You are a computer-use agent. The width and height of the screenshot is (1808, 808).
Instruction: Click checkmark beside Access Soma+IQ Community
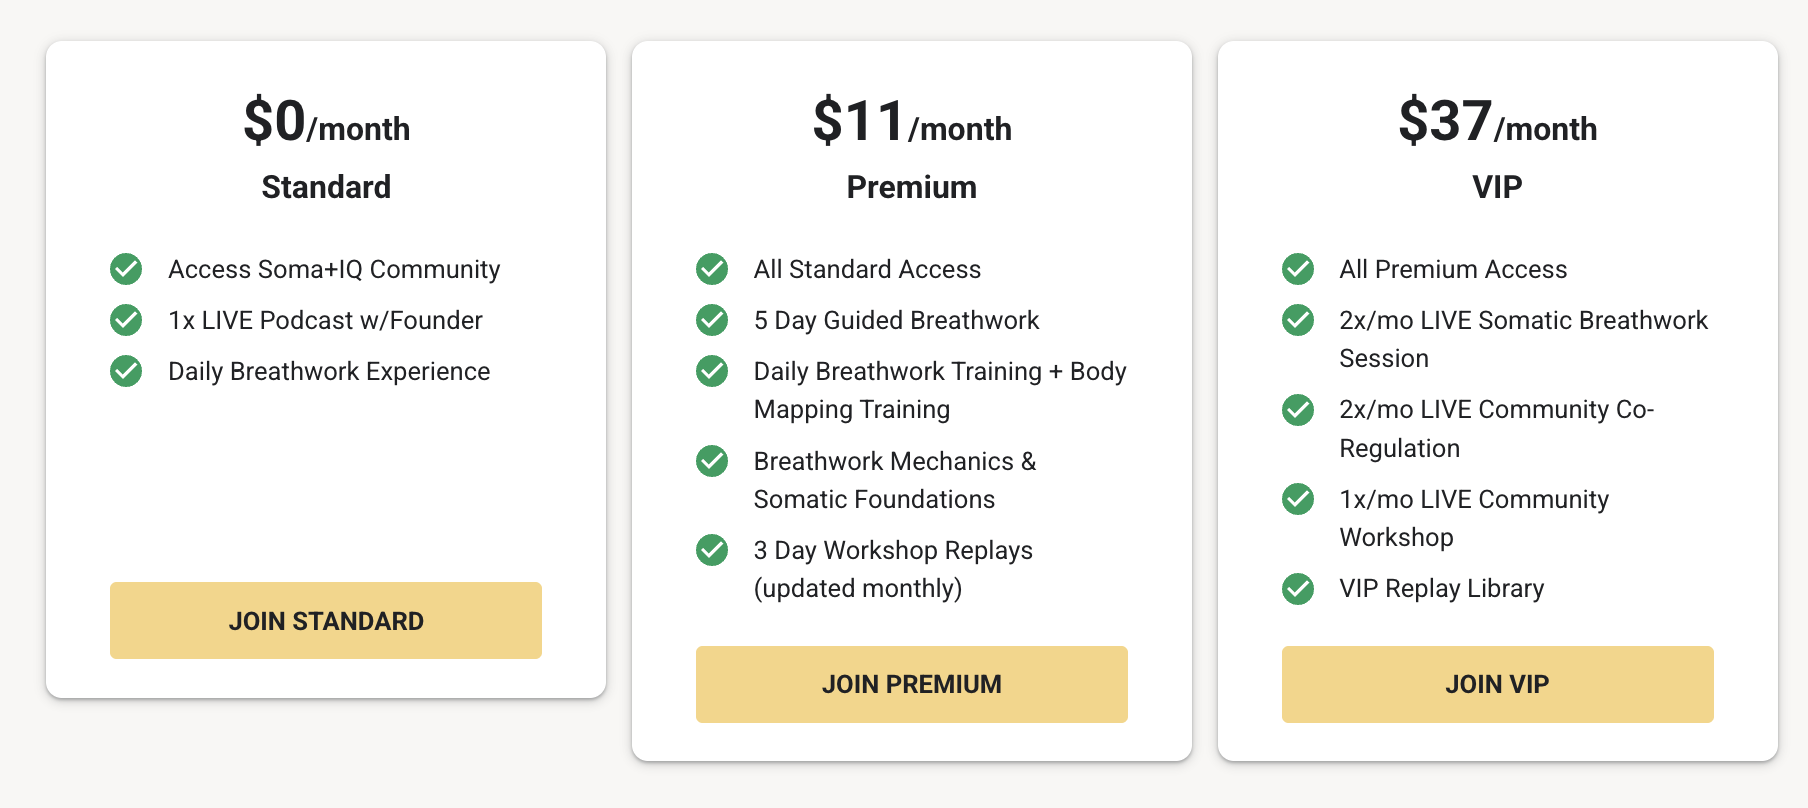pyautogui.click(x=126, y=269)
